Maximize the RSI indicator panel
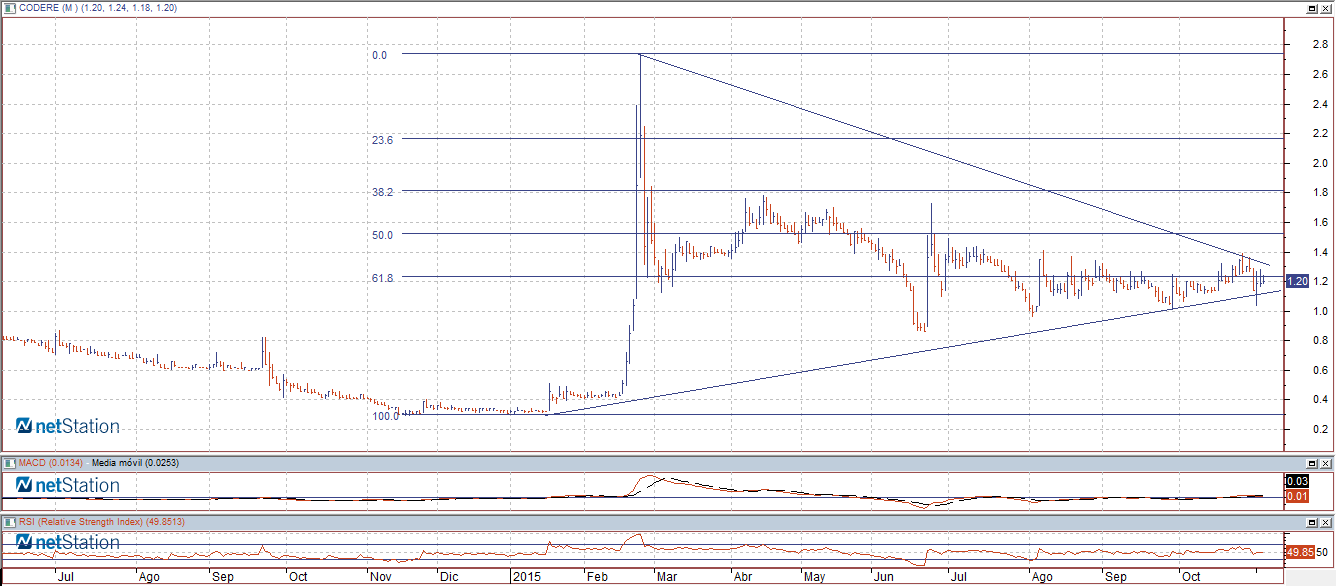This screenshot has width=1336, height=586. [x=1311, y=522]
